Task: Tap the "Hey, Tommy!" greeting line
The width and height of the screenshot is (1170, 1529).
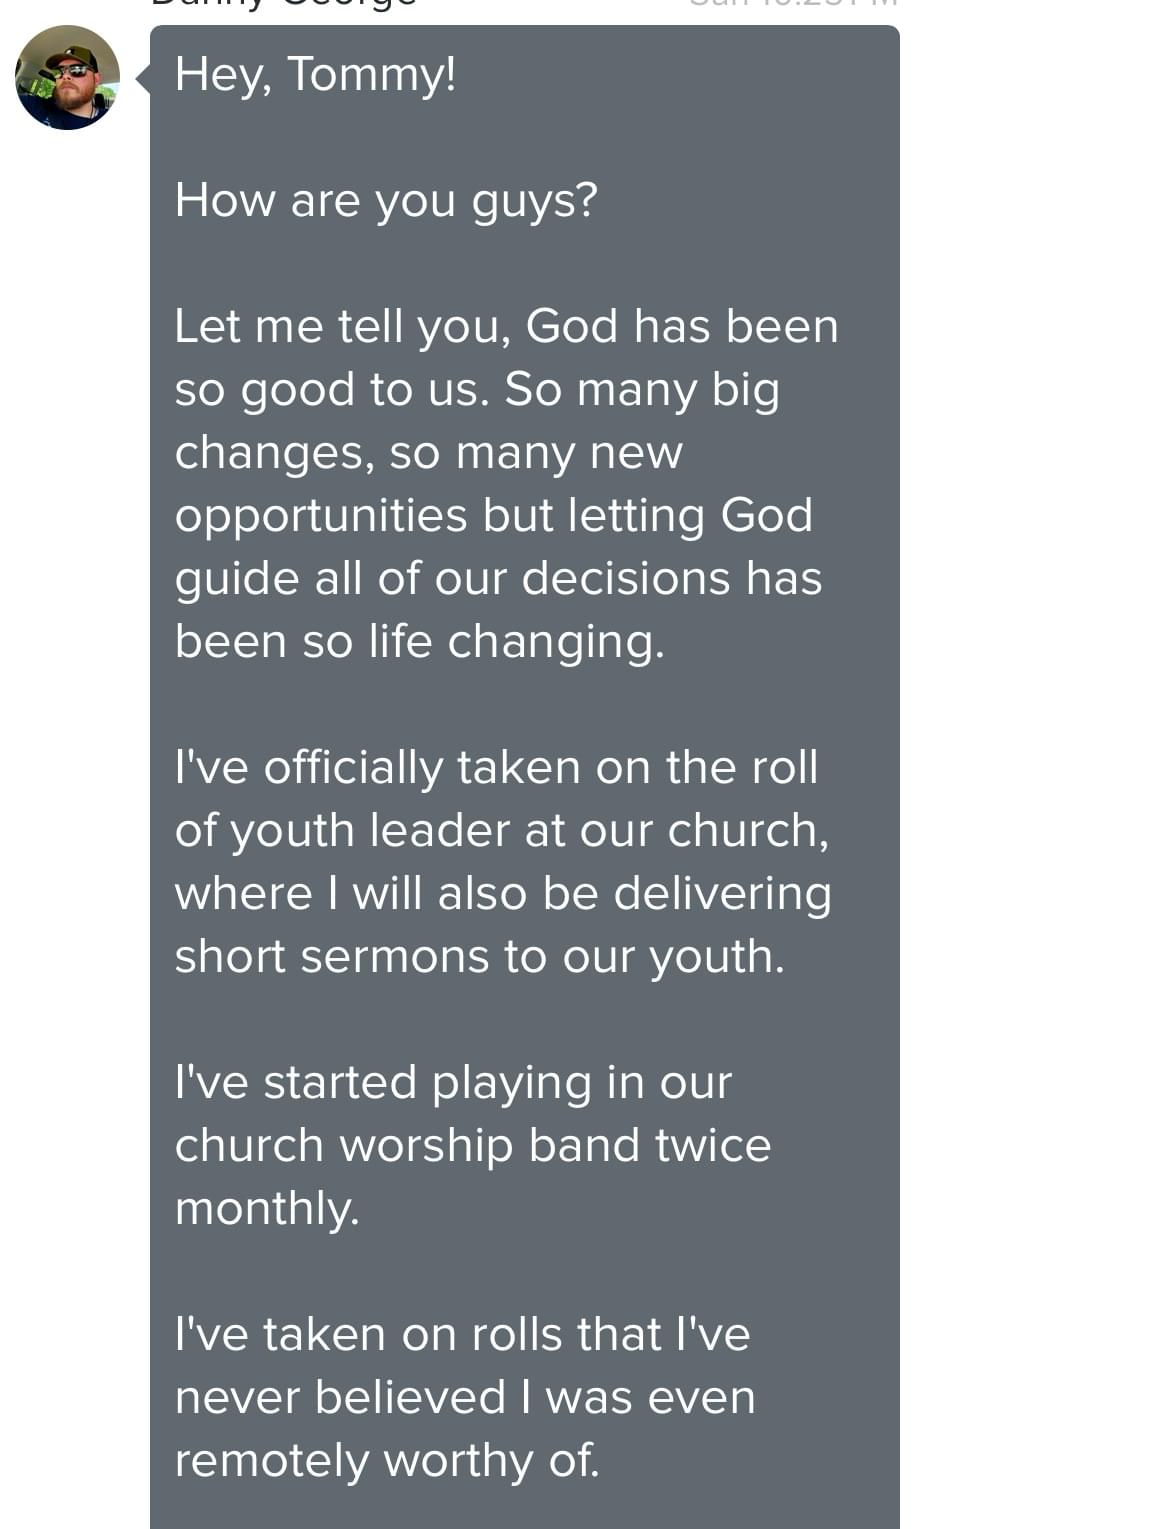Action: pyautogui.click(x=315, y=75)
